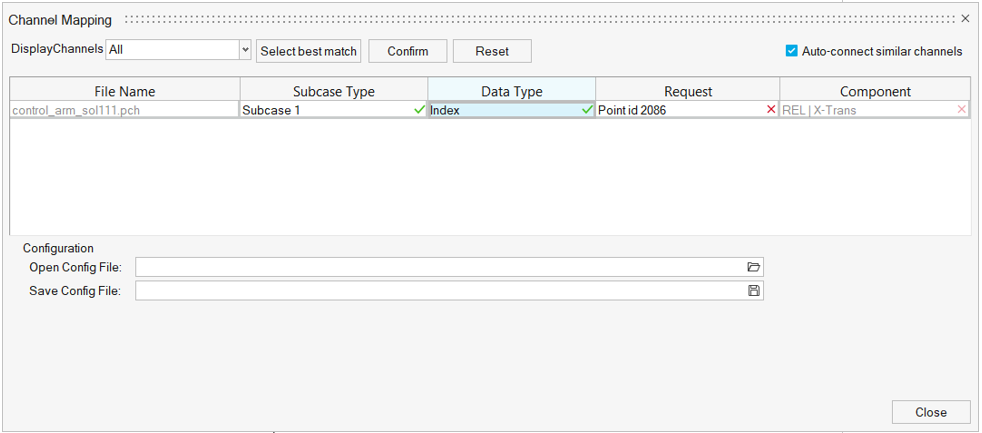Click the Save Config File text field

(x=440, y=291)
